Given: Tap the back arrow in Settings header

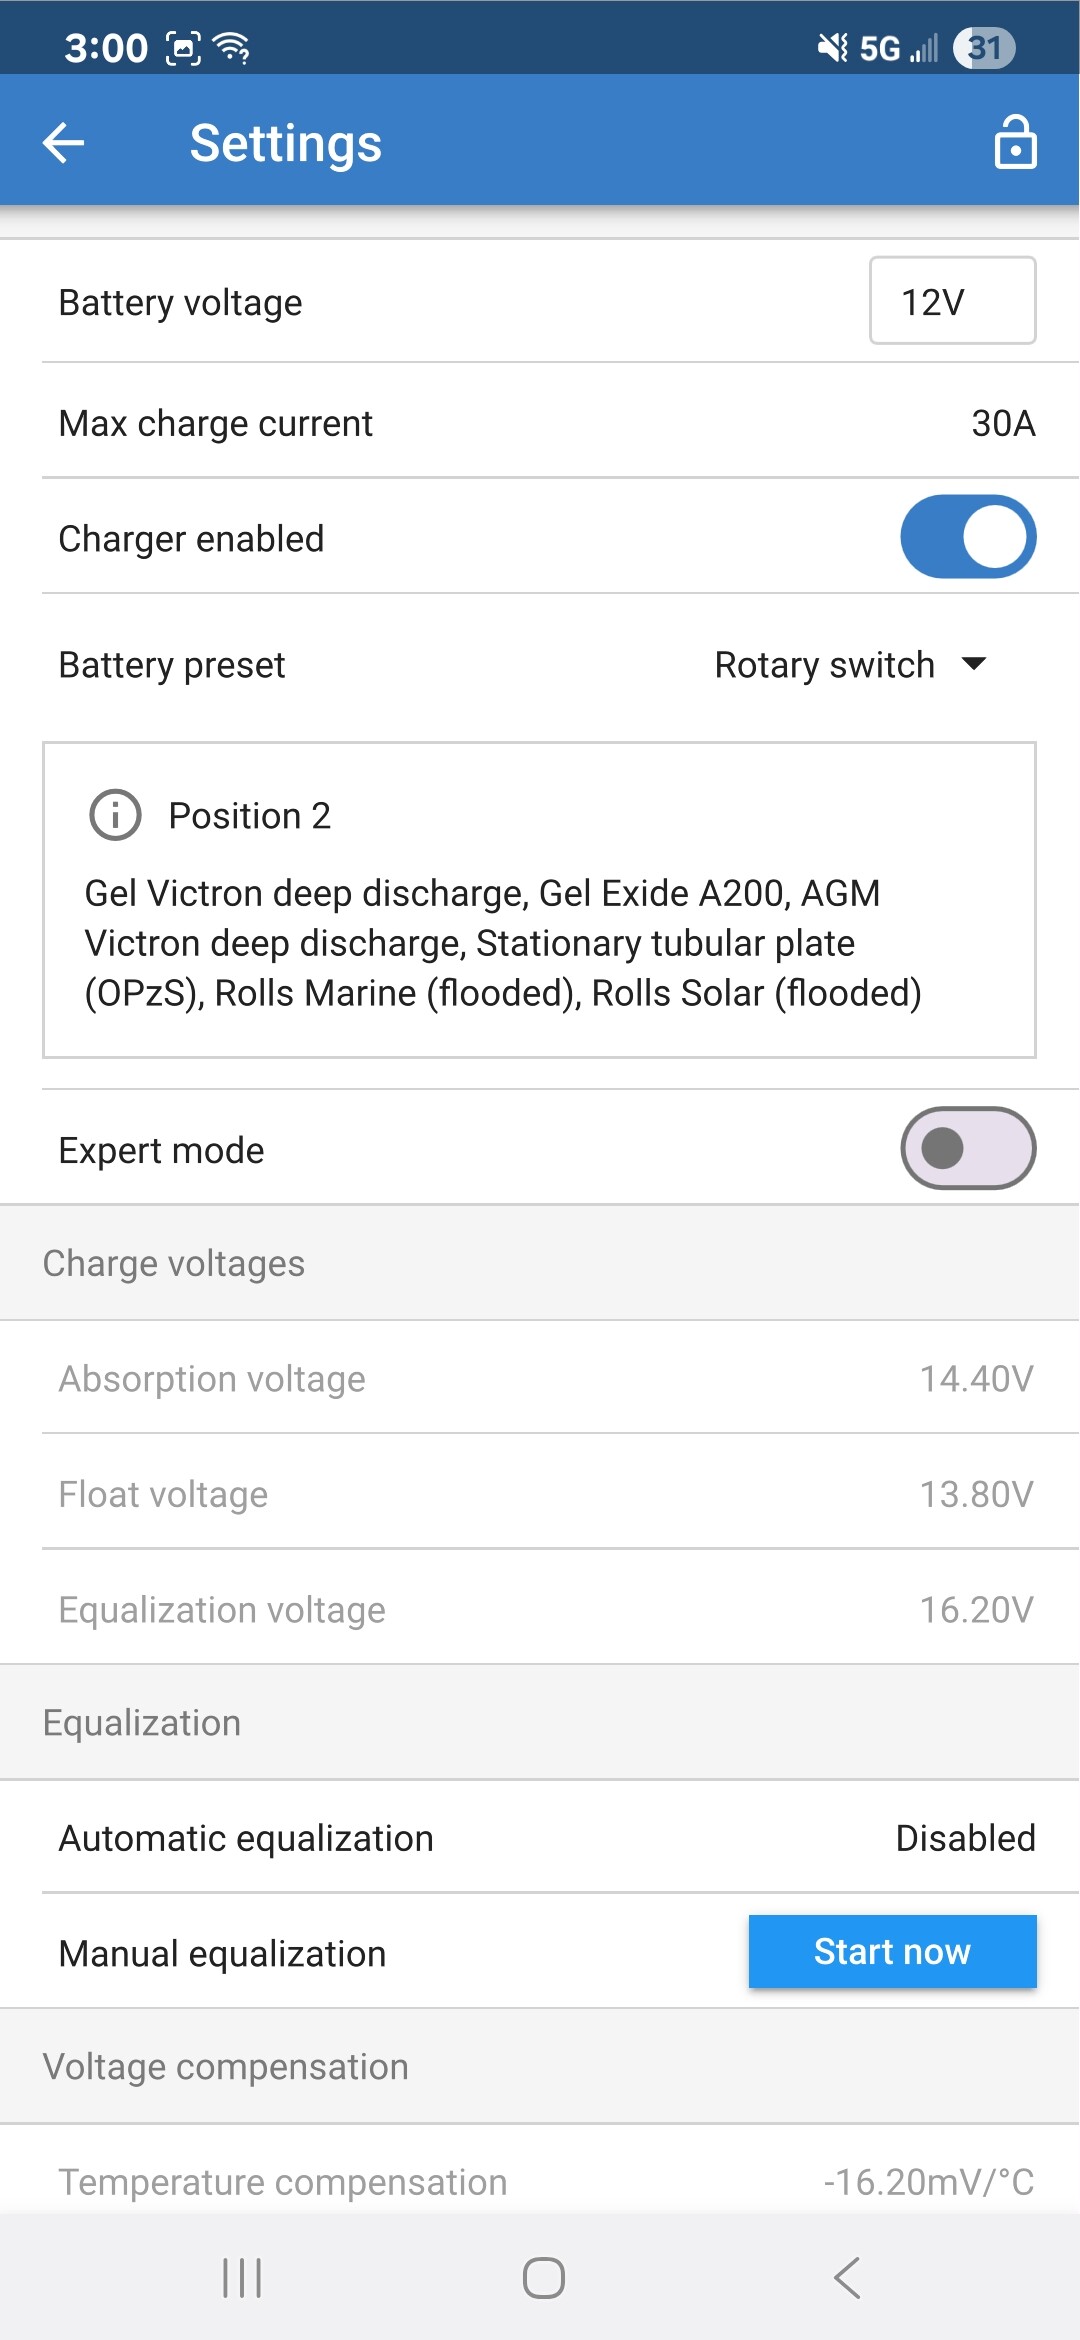Looking at the screenshot, I should point(63,143).
